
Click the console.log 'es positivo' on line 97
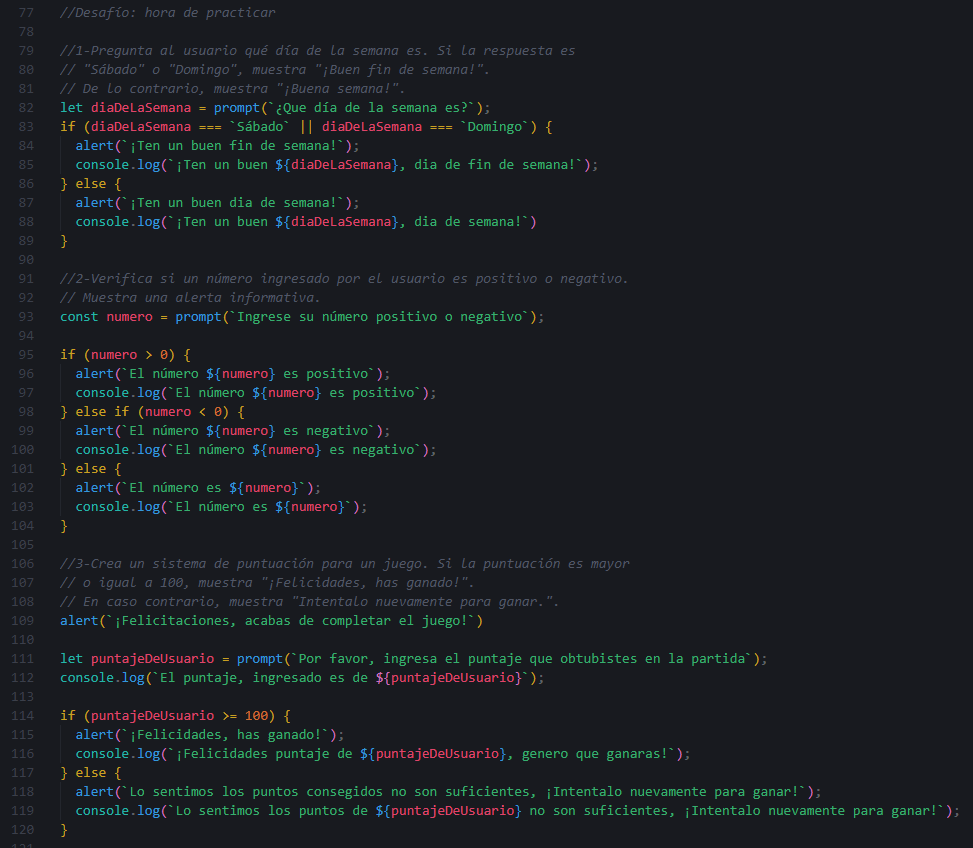[x=256, y=393]
